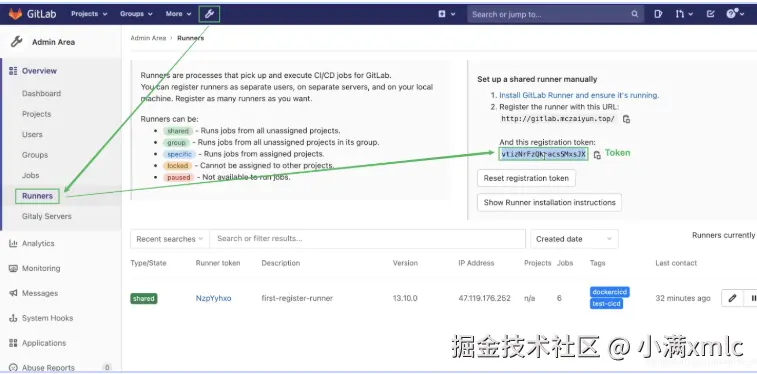Open Groups in the admin sidebar
757x374 pixels.
[35, 155]
